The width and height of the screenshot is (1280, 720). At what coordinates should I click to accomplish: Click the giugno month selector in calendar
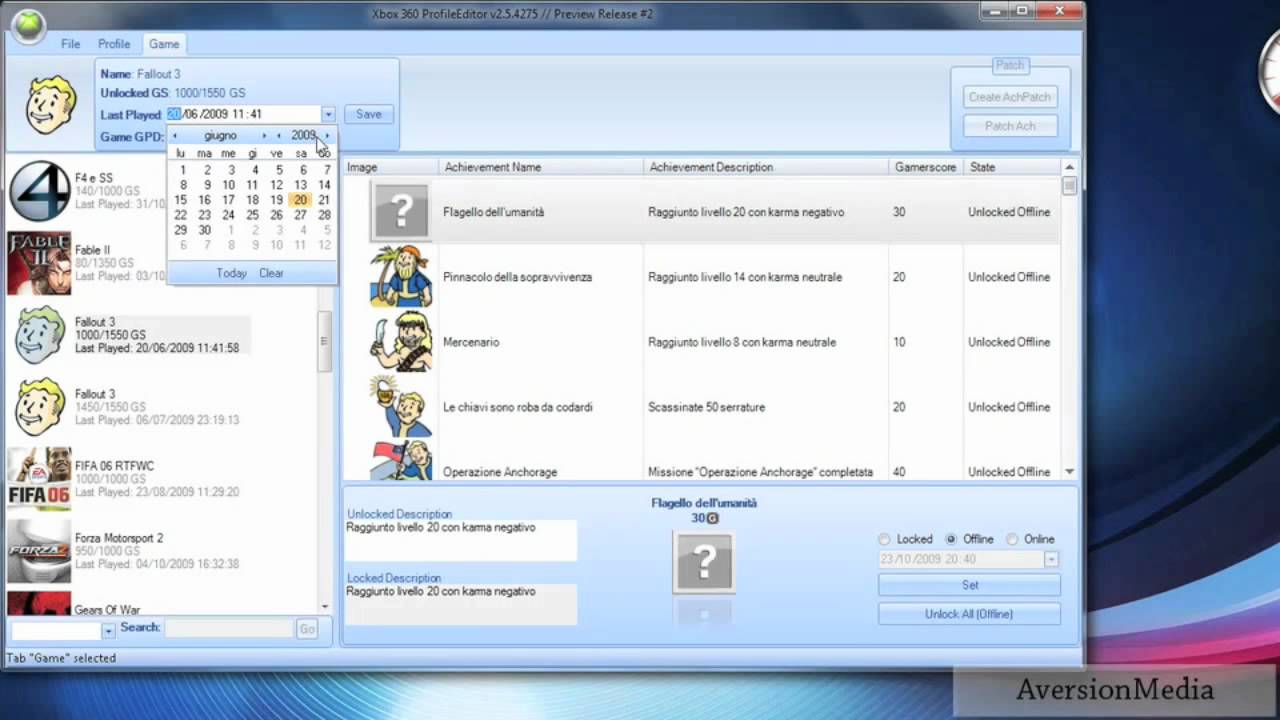click(x=220, y=136)
